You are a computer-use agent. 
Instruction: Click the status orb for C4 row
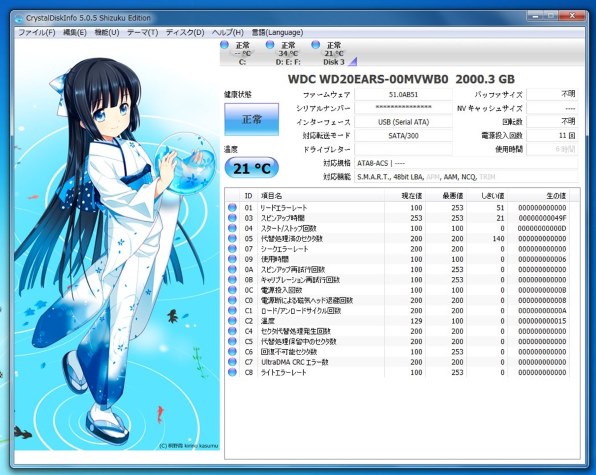coord(232,331)
